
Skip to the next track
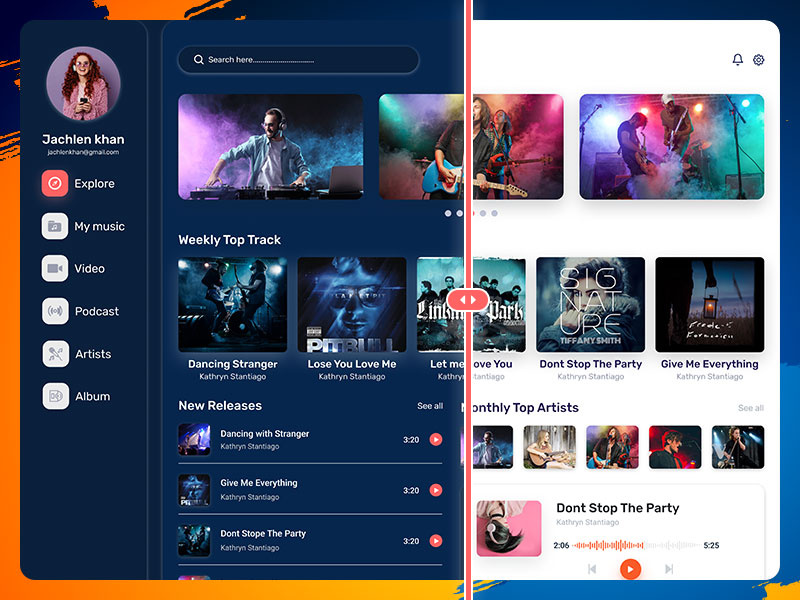pyautogui.click(x=668, y=570)
